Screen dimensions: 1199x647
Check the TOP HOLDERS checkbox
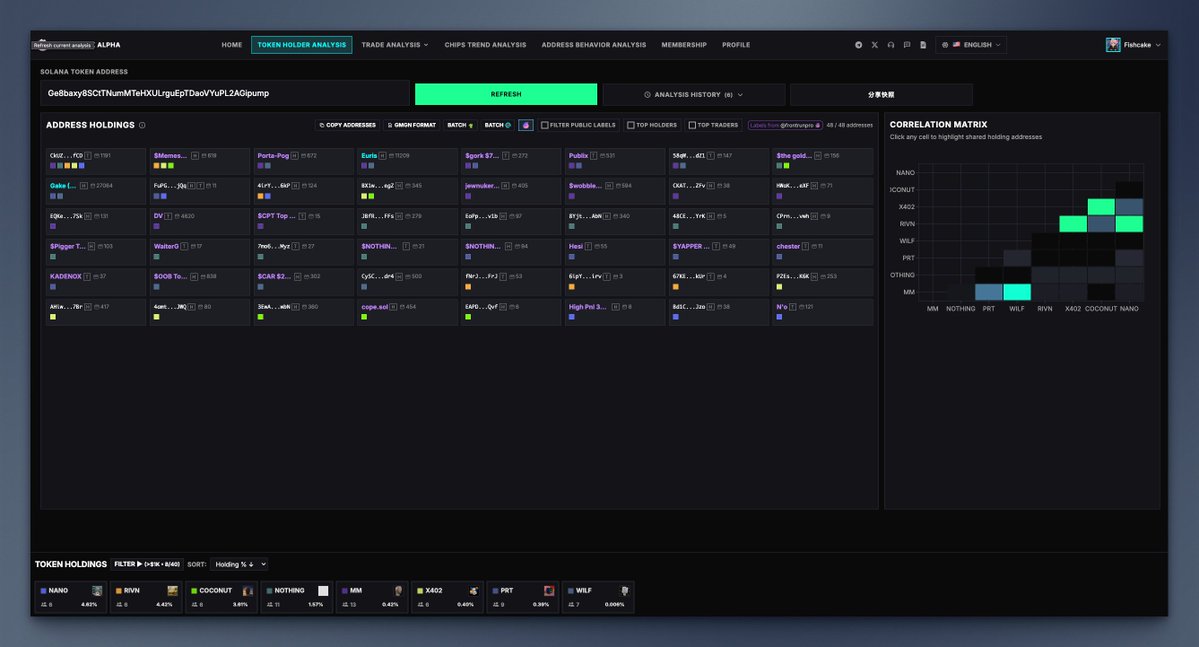tap(630, 124)
